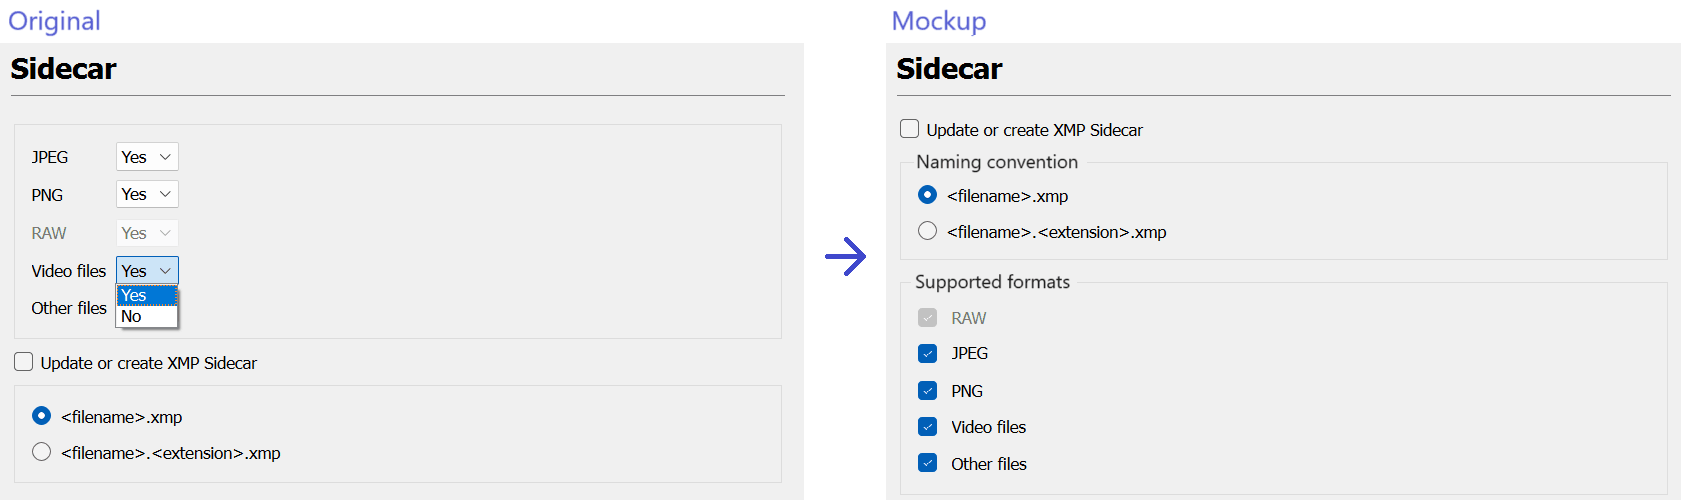Select <filename>.xmp radio in Original panel
This screenshot has height=500, width=1681.
coord(41,415)
